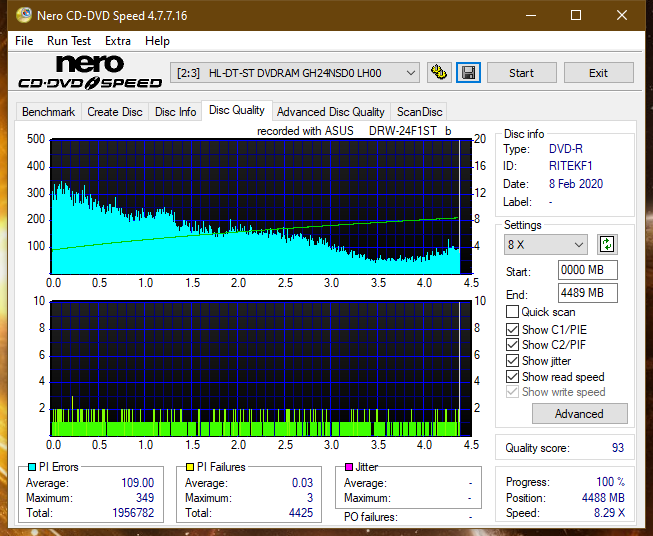Click the yellow PI Failures legend swatch
Image resolution: width=653 pixels, height=536 pixels.
pyautogui.click(x=190, y=467)
